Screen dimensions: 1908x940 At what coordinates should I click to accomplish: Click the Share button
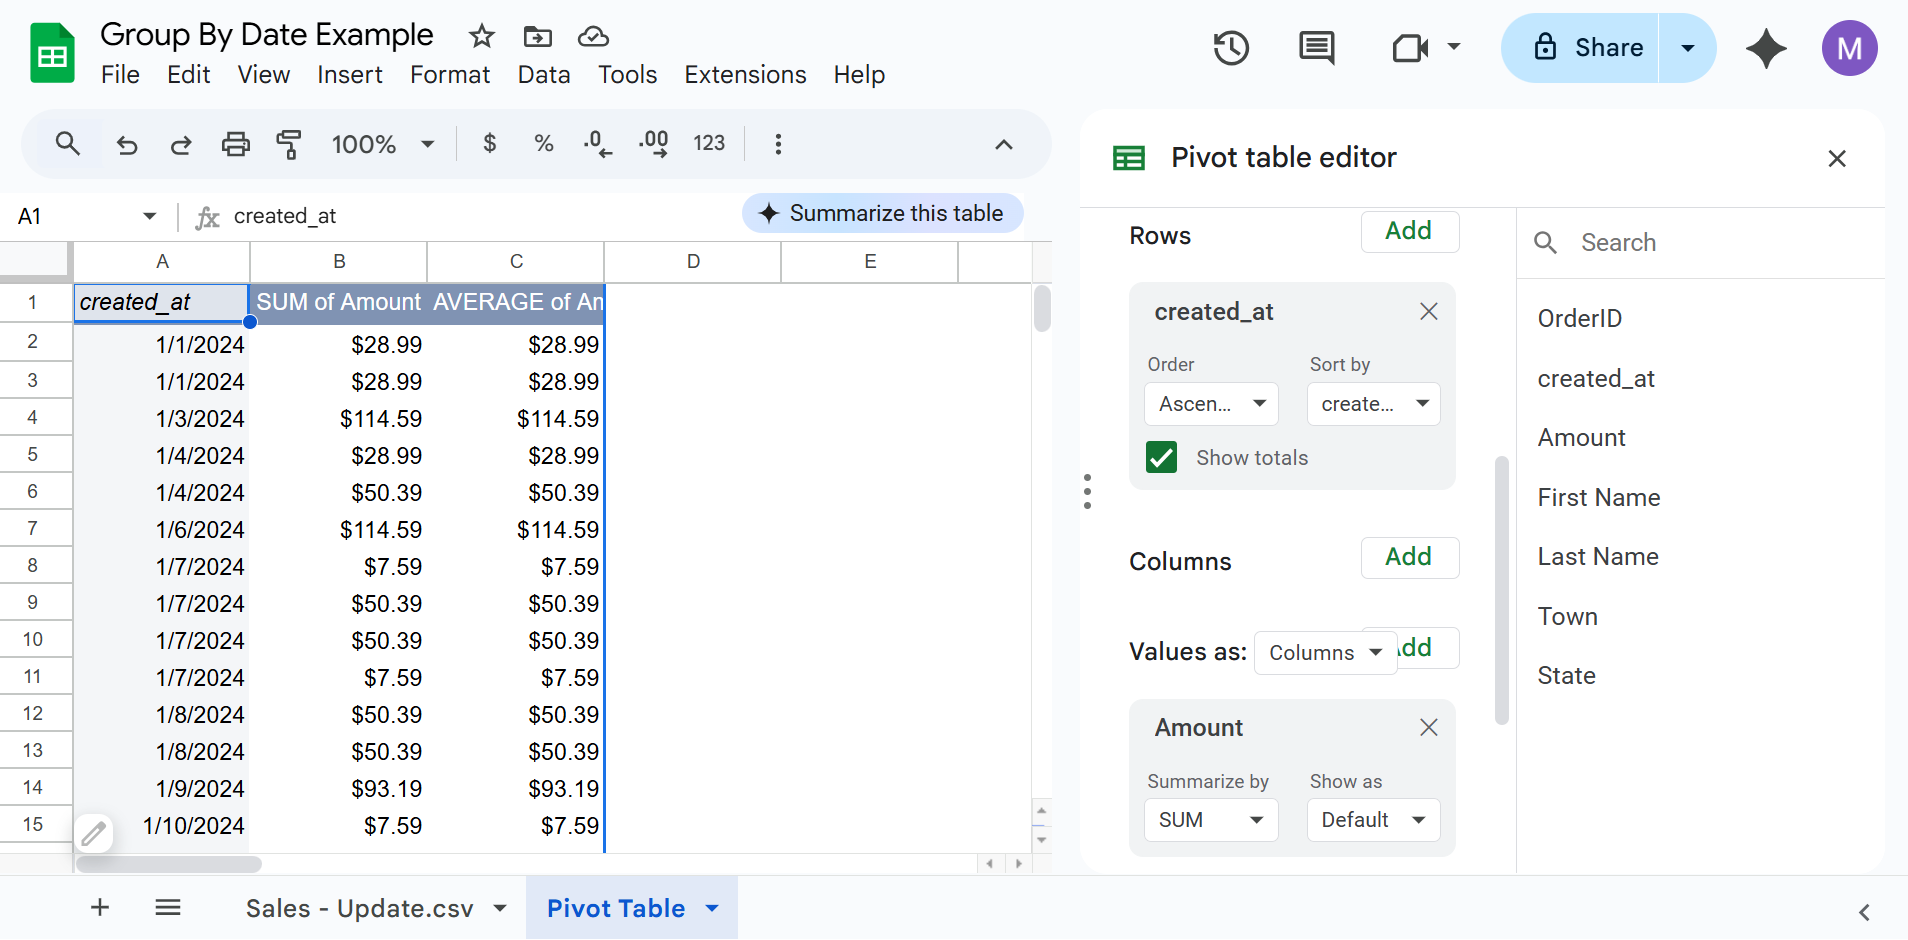click(x=1581, y=48)
